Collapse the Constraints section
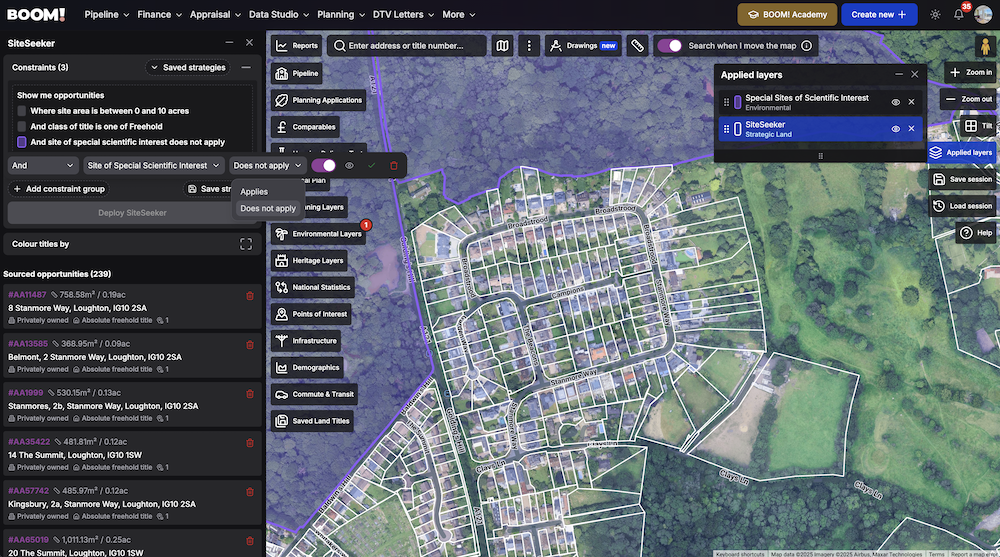1000x557 pixels. 246,68
